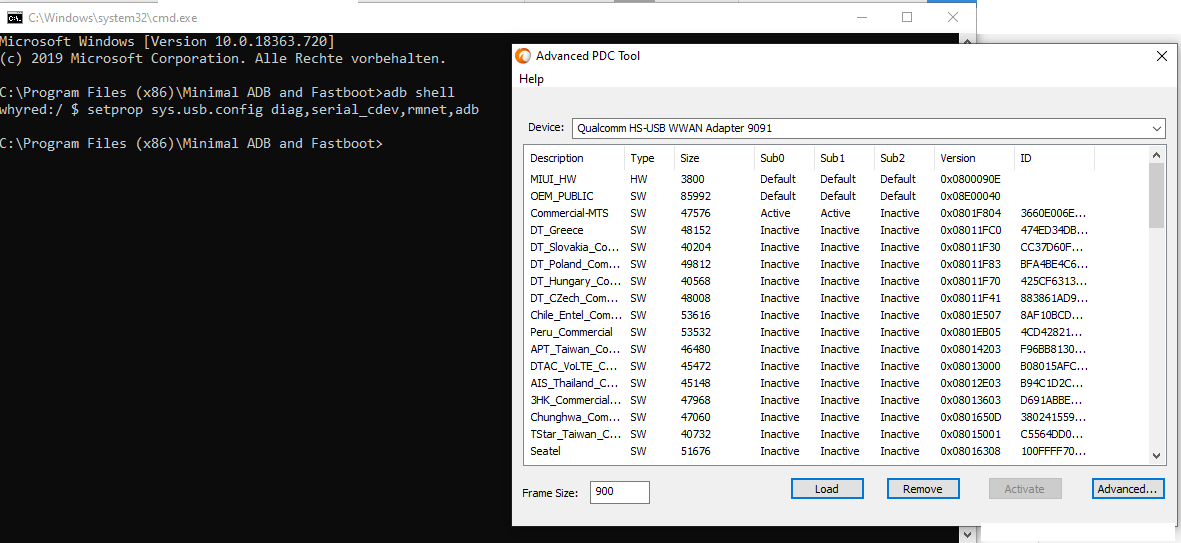
Task: Minimize the cmd.exe window
Action: click(x=861, y=17)
